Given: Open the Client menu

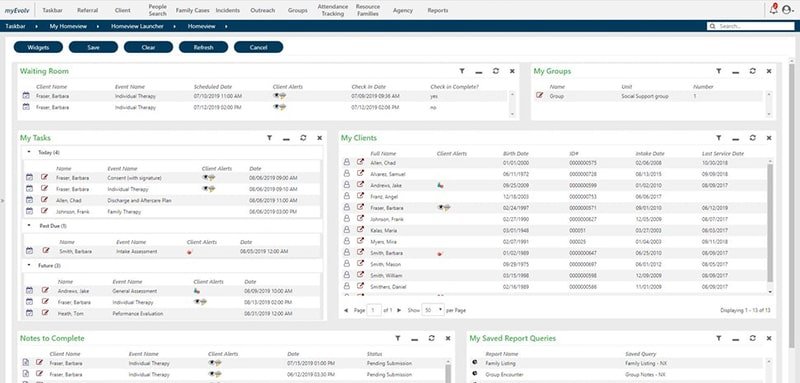Looking at the screenshot, I should [x=123, y=10].
